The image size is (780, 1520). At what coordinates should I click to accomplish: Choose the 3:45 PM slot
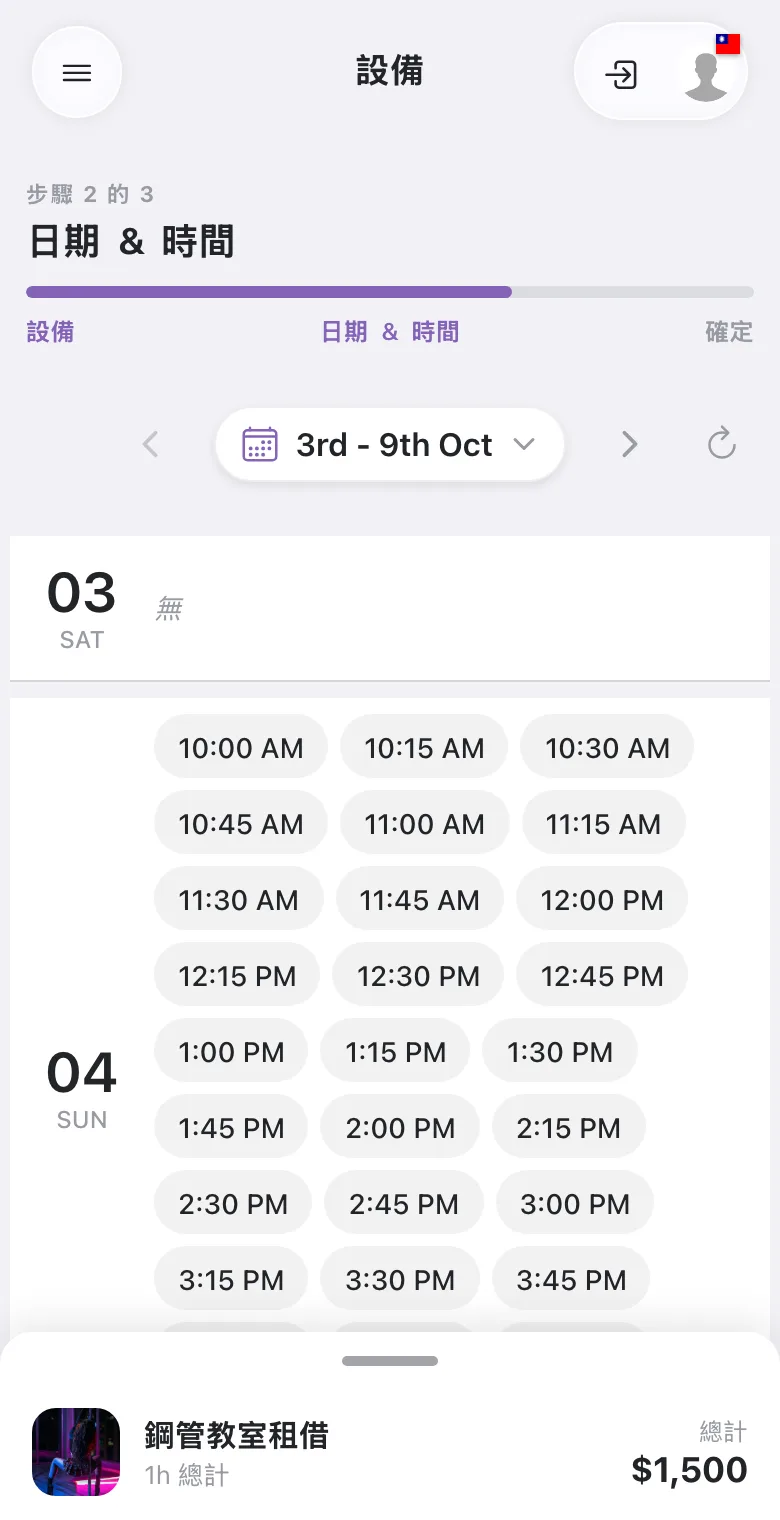571,1280
